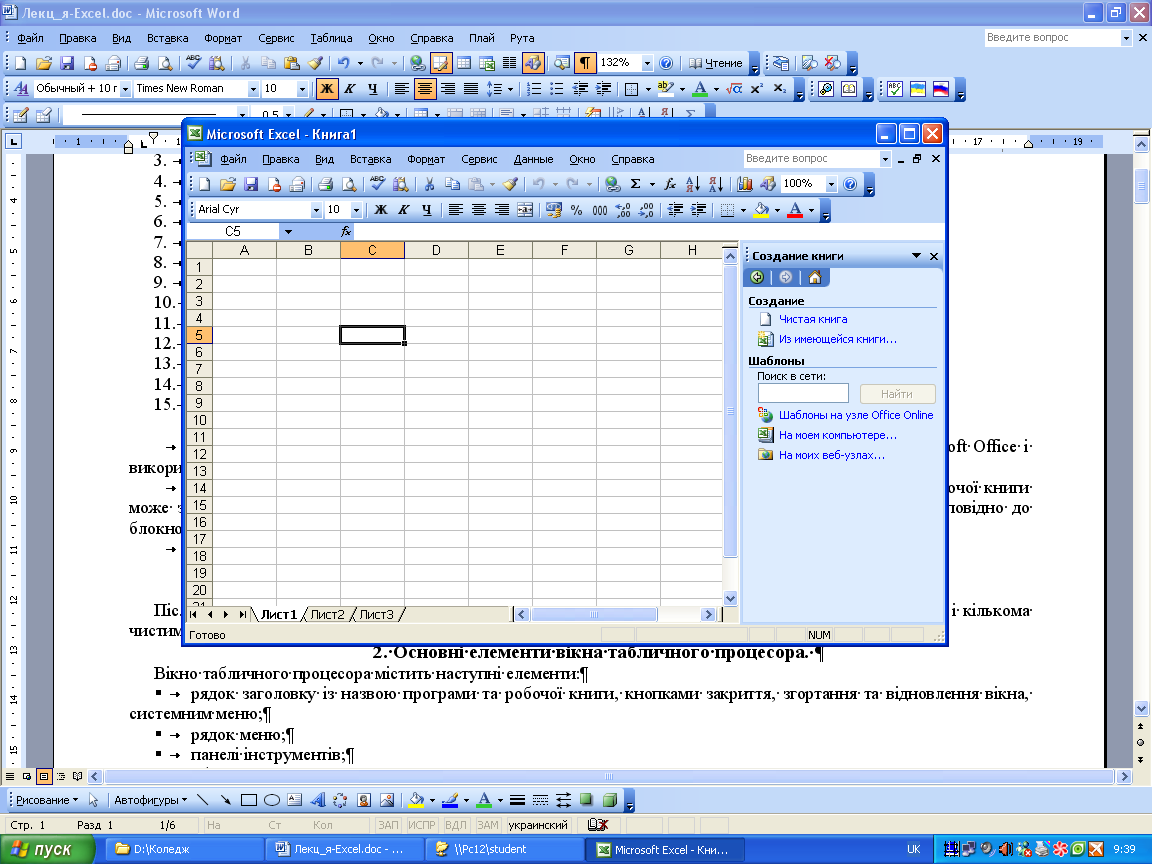
Task: Click Word bulleted list icon
Action: (557, 89)
